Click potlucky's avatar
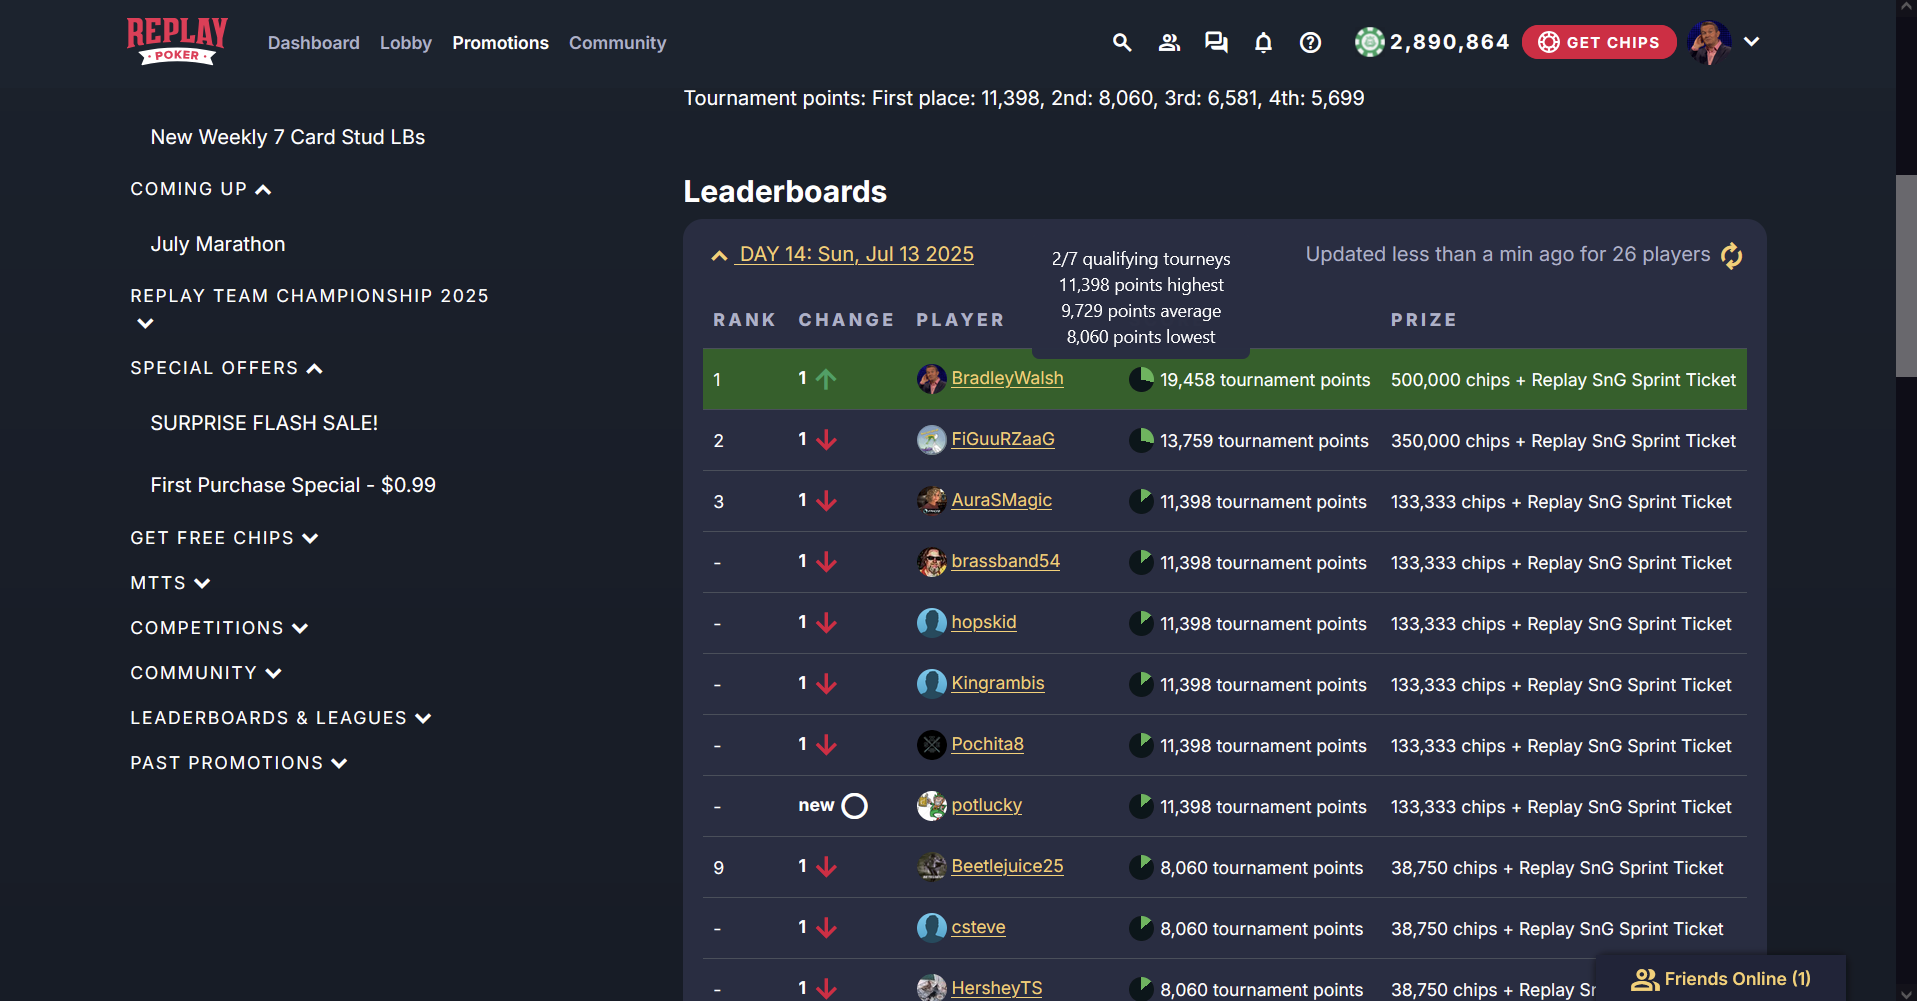Image resolution: width=1917 pixels, height=1001 pixels. pos(931,806)
